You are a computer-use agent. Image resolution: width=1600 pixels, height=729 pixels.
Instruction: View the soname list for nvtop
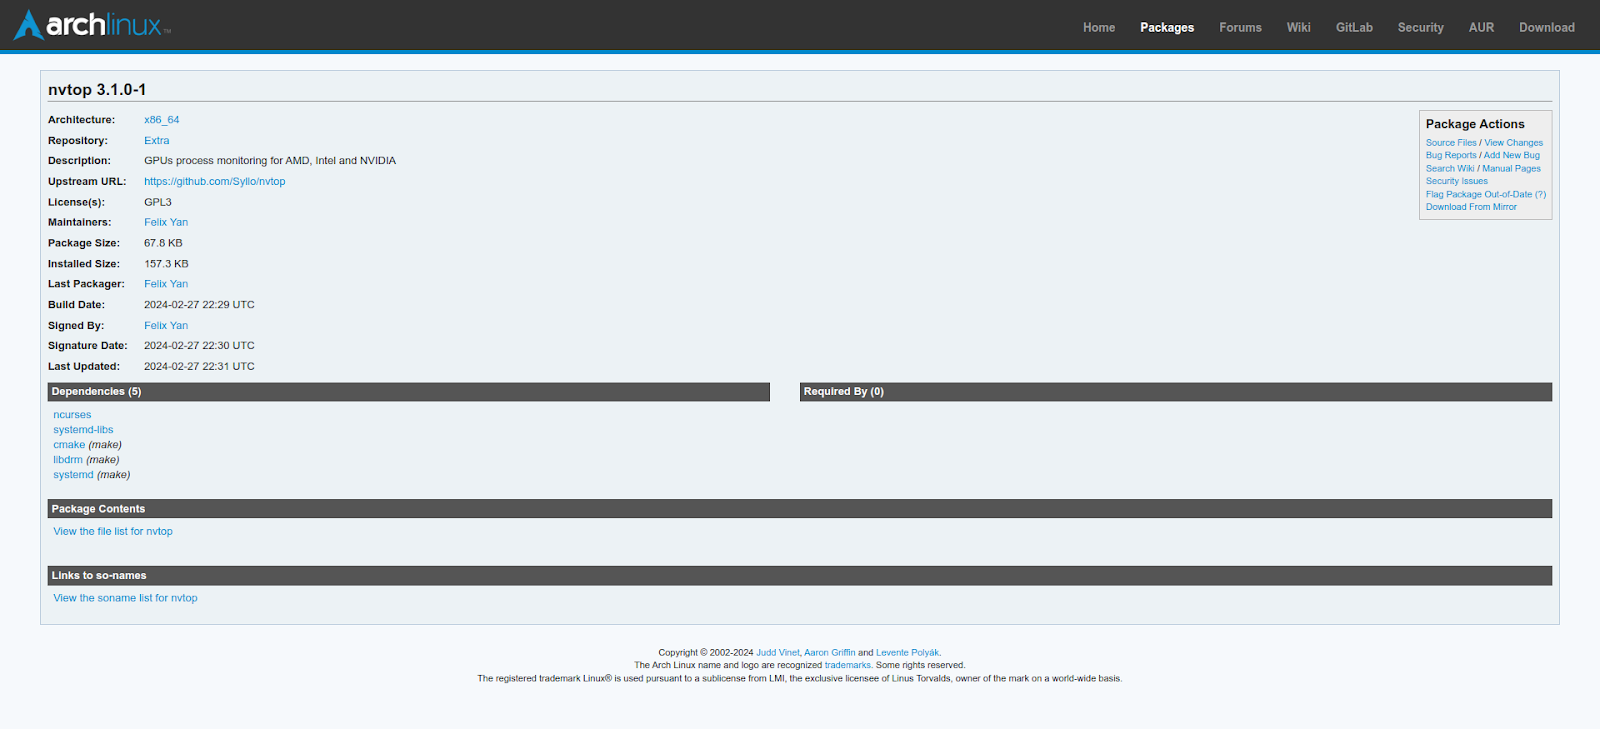click(125, 598)
